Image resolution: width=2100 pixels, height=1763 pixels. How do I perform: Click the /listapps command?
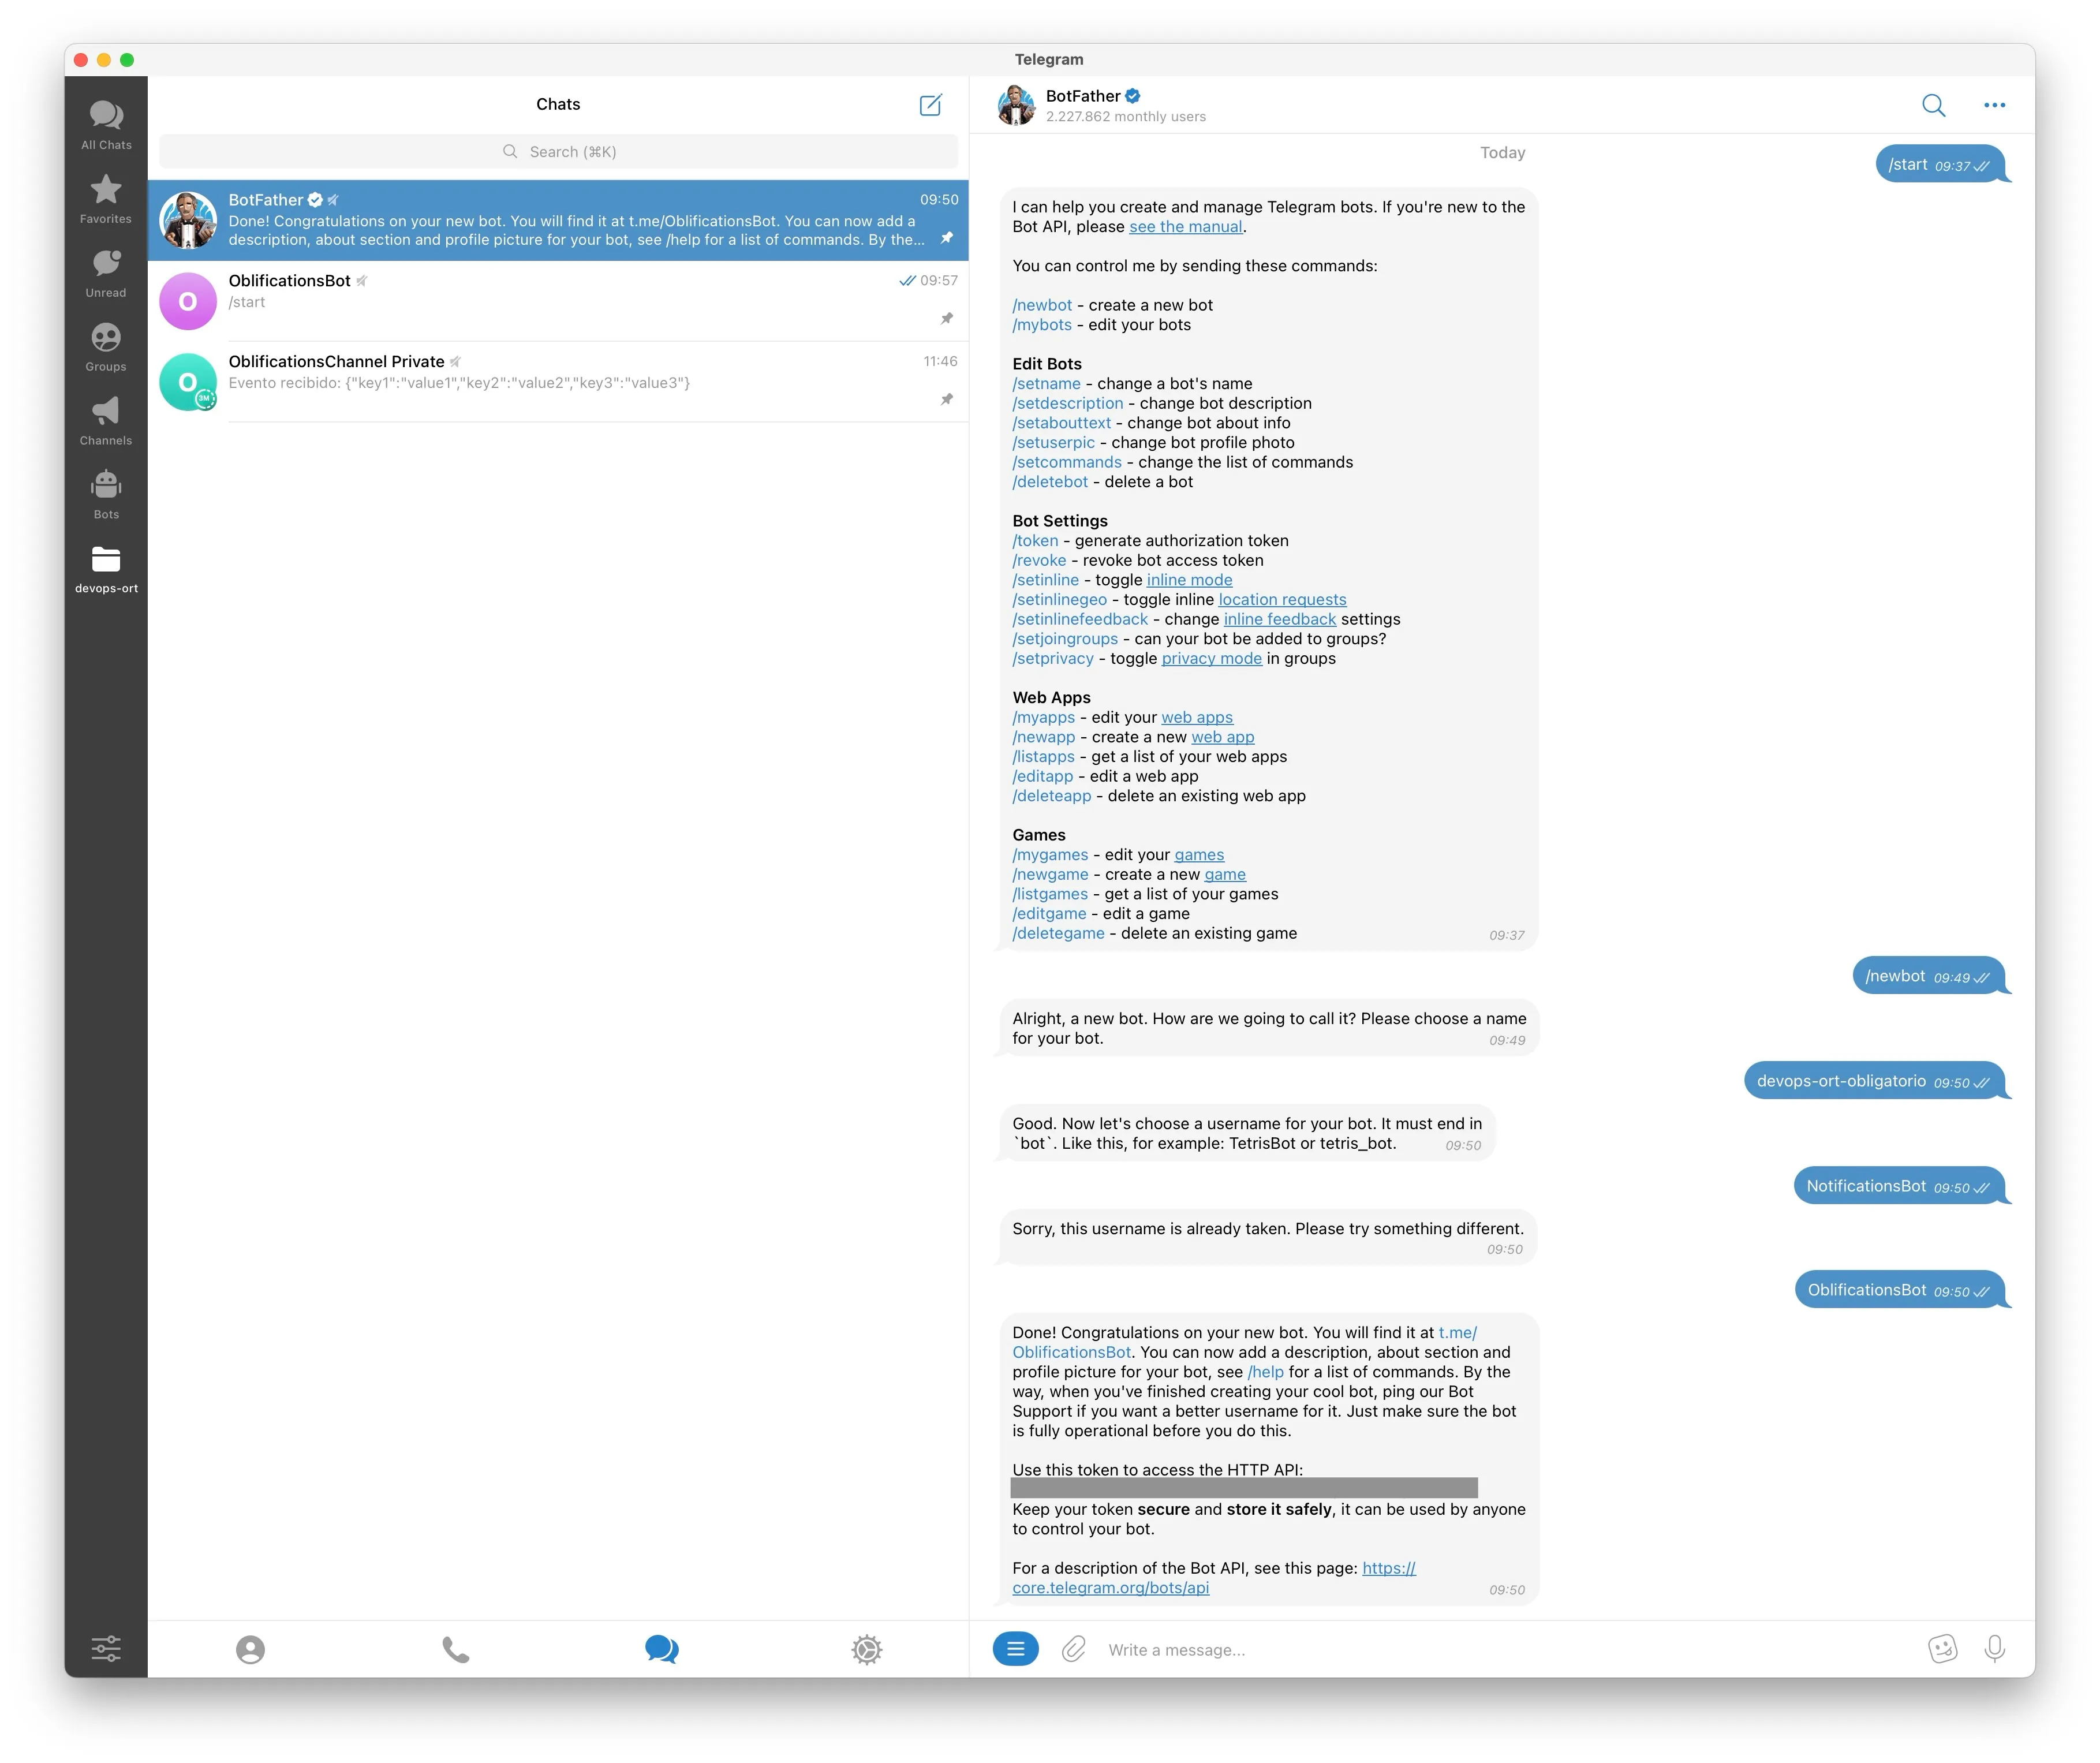[x=1043, y=757]
